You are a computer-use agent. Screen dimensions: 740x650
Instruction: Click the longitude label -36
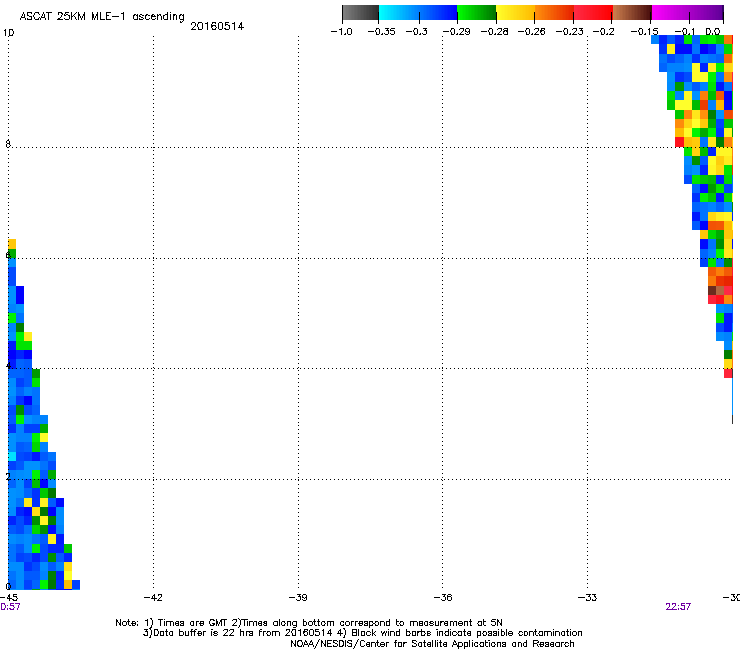click(x=443, y=598)
